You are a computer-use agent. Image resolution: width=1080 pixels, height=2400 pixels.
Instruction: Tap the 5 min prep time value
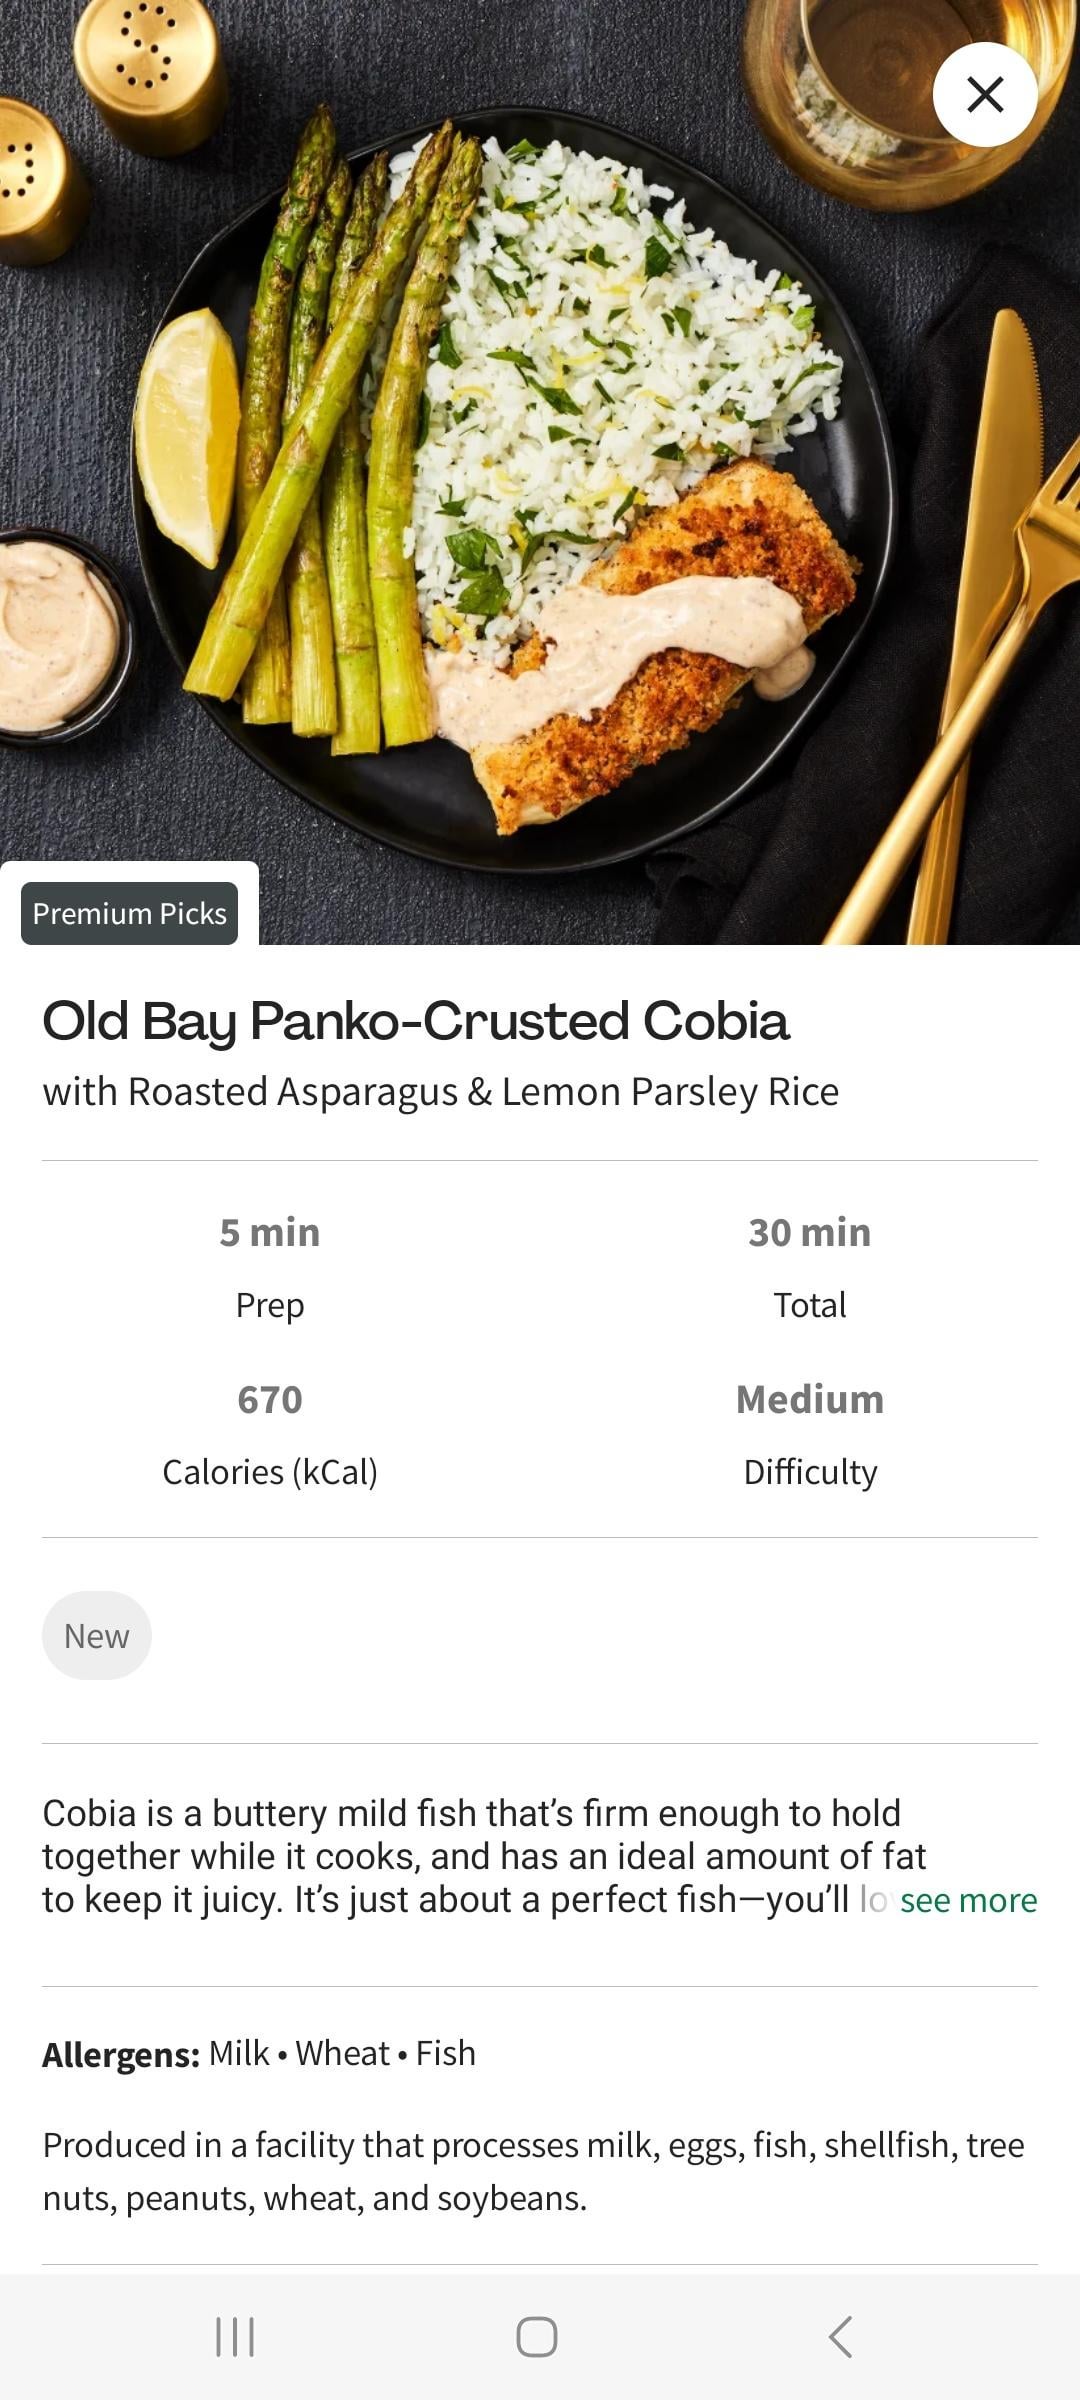[270, 1233]
